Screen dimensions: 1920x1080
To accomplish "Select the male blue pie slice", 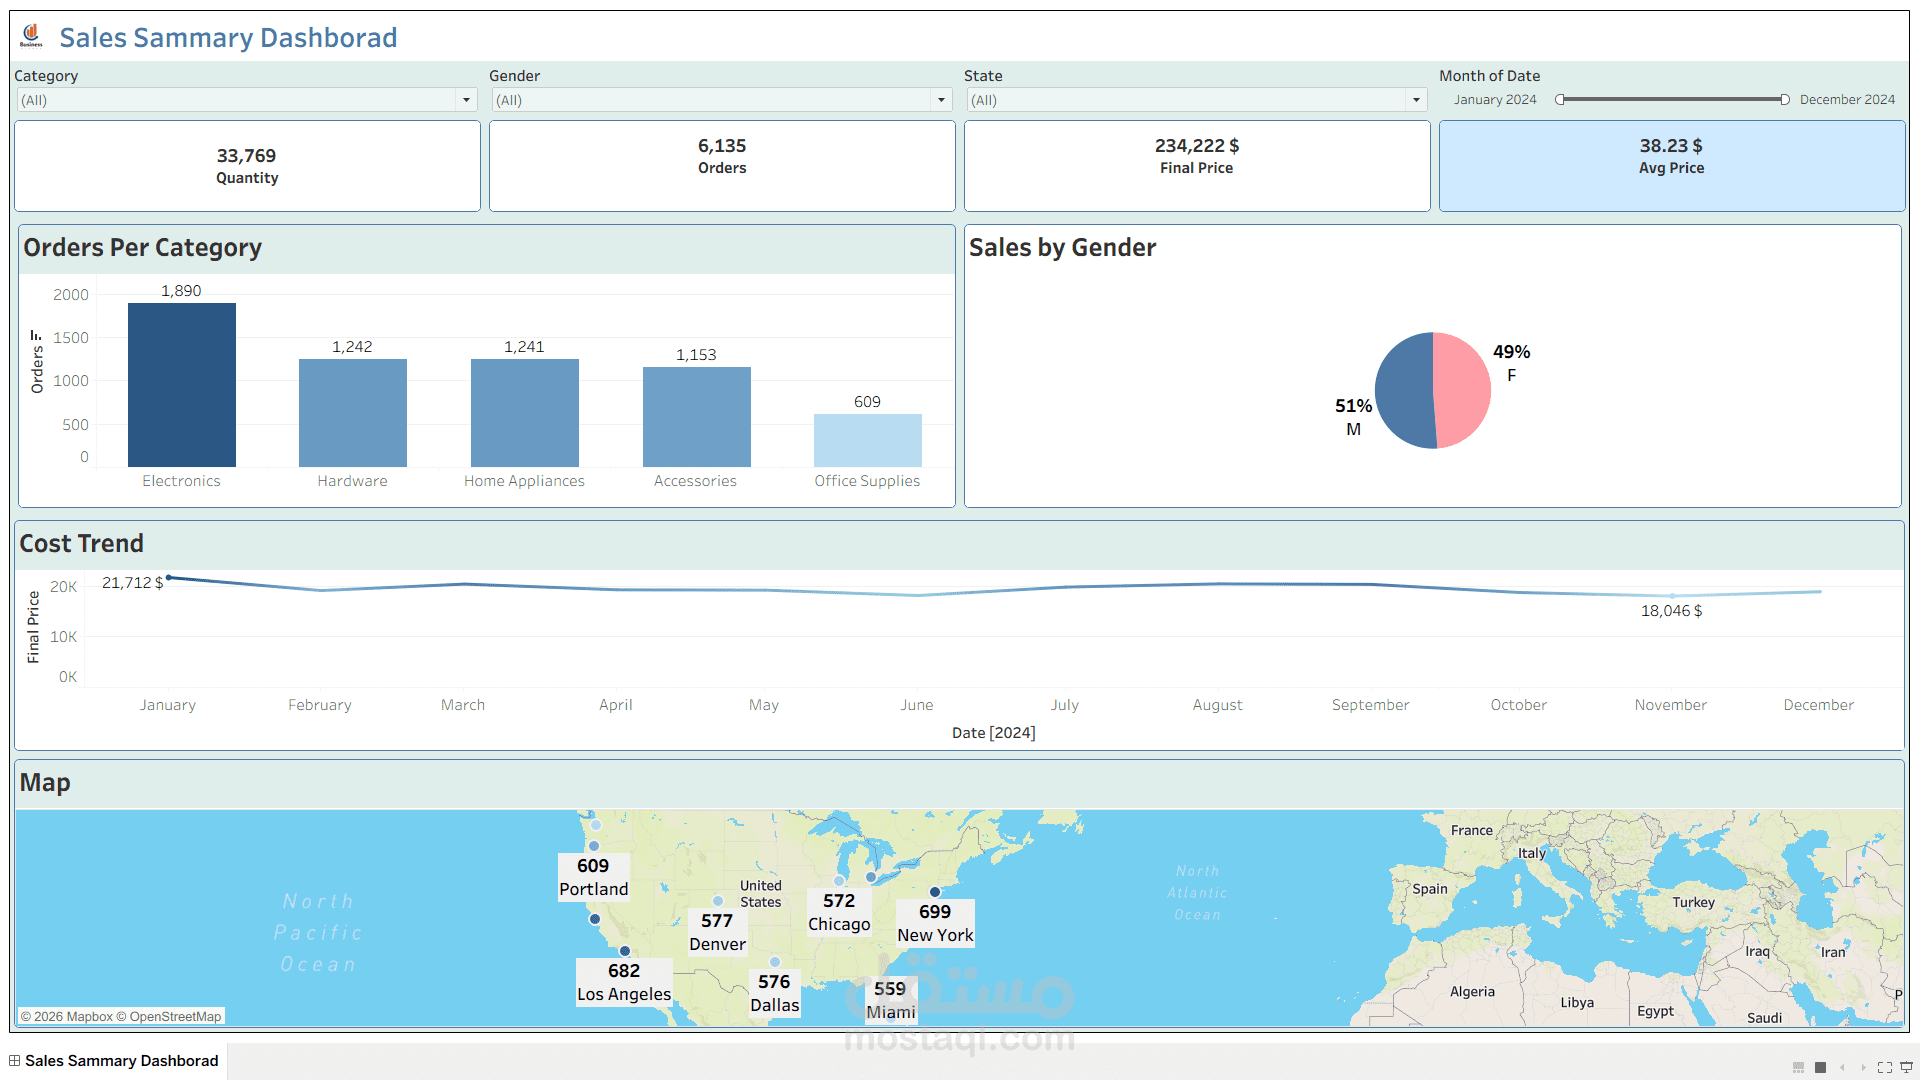I will coord(1404,390).
